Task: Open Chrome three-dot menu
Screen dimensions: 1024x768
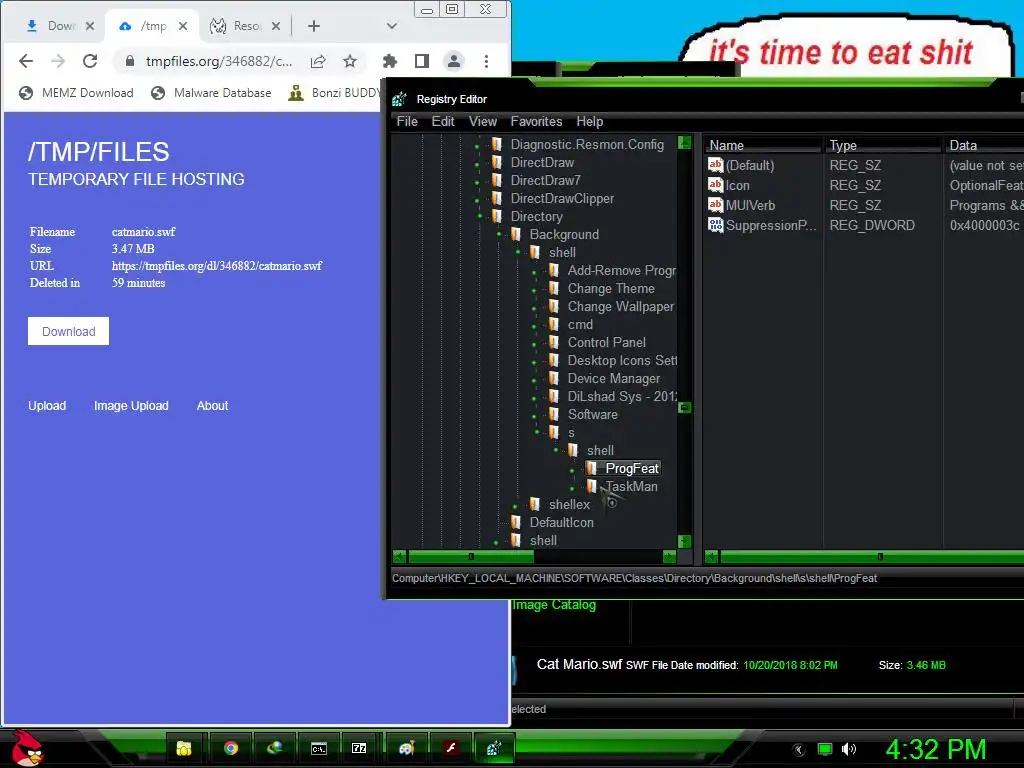Action: 486,61
